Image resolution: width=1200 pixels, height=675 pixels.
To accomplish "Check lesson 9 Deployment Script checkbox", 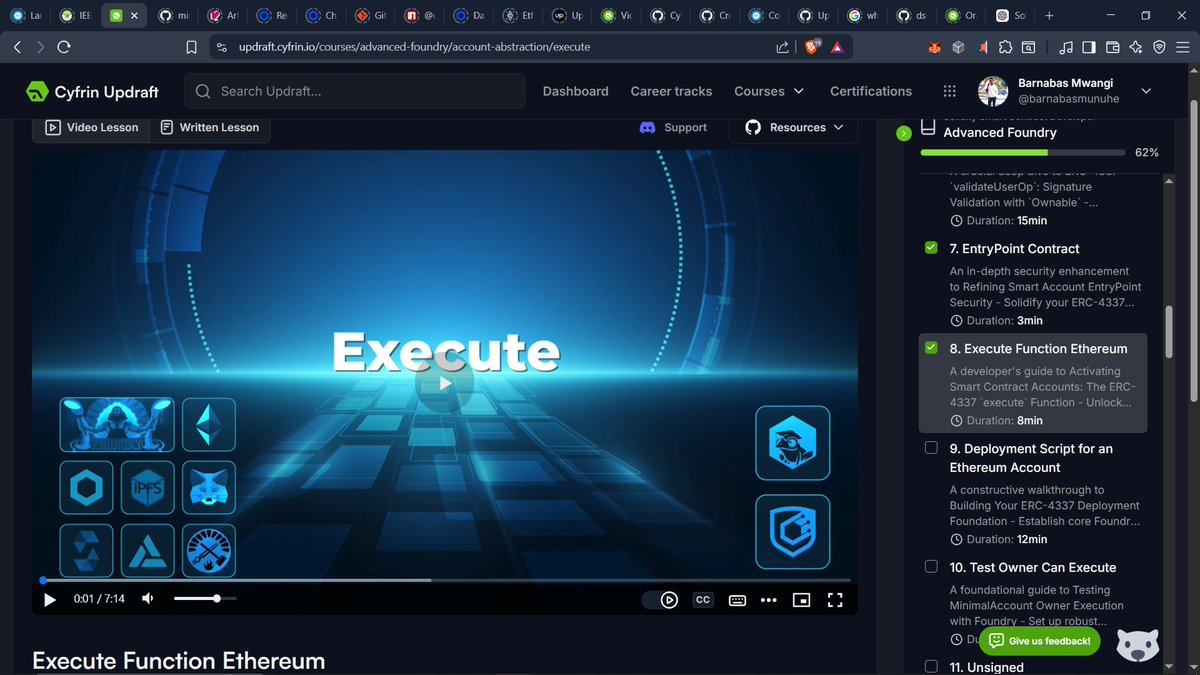I will pyautogui.click(x=931, y=448).
